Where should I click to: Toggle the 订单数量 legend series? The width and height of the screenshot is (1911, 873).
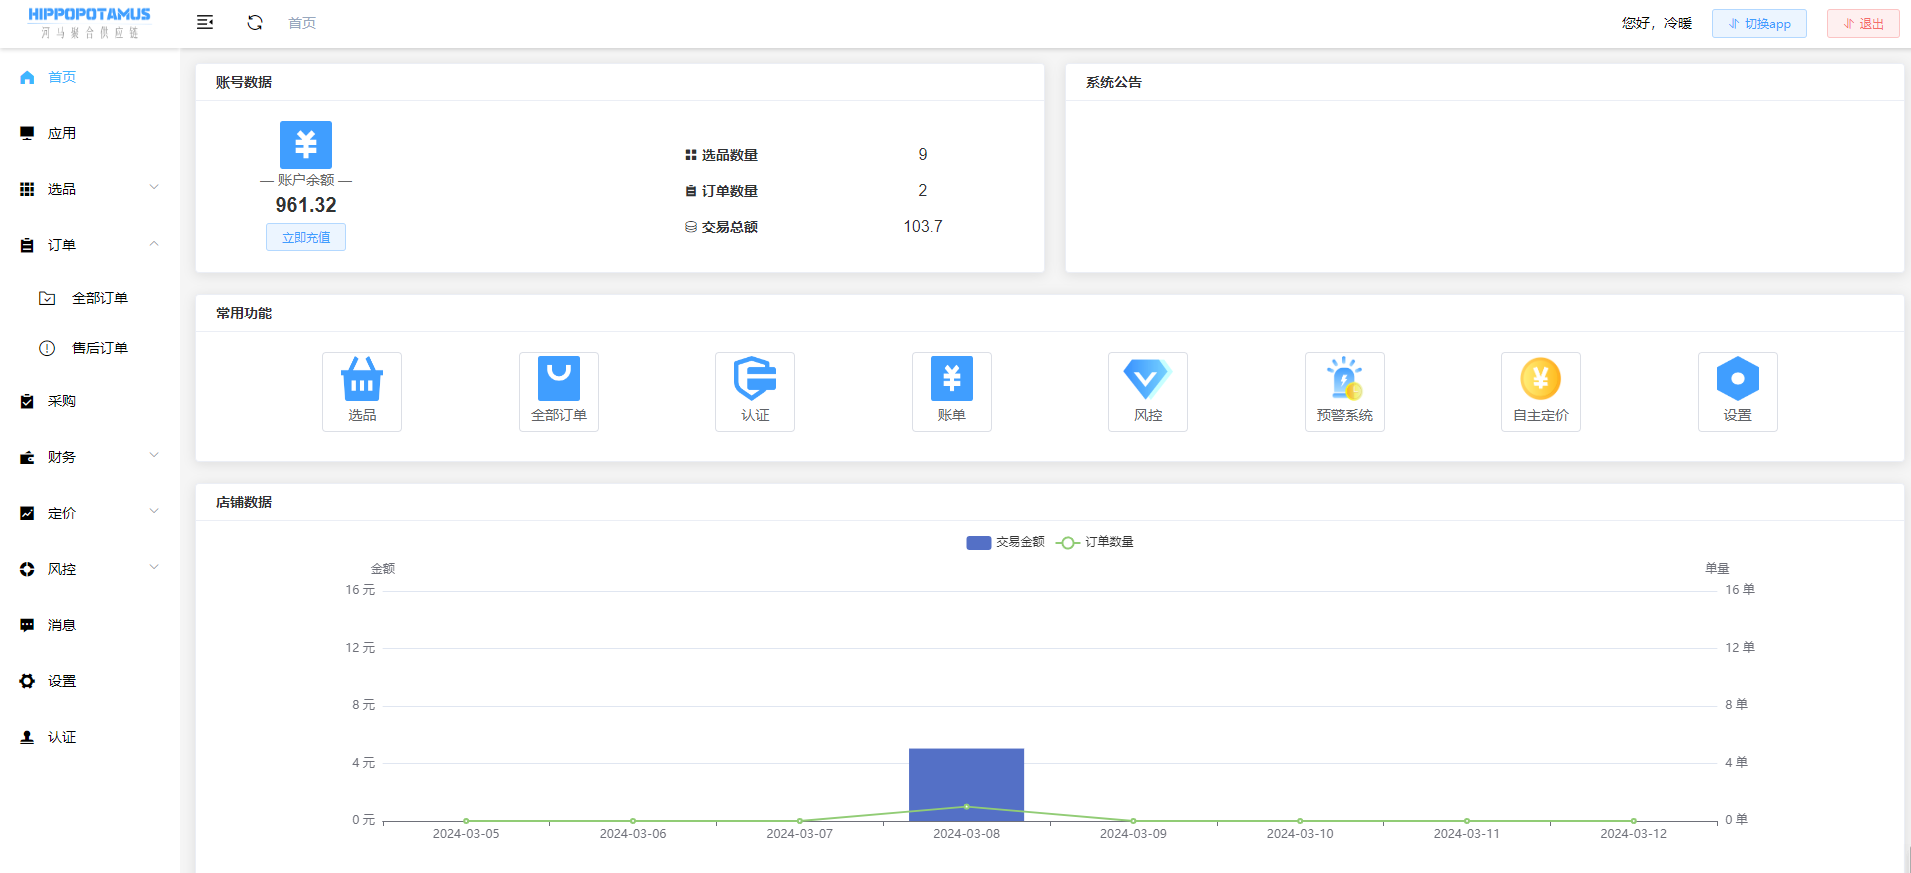(x=1095, y=542)
